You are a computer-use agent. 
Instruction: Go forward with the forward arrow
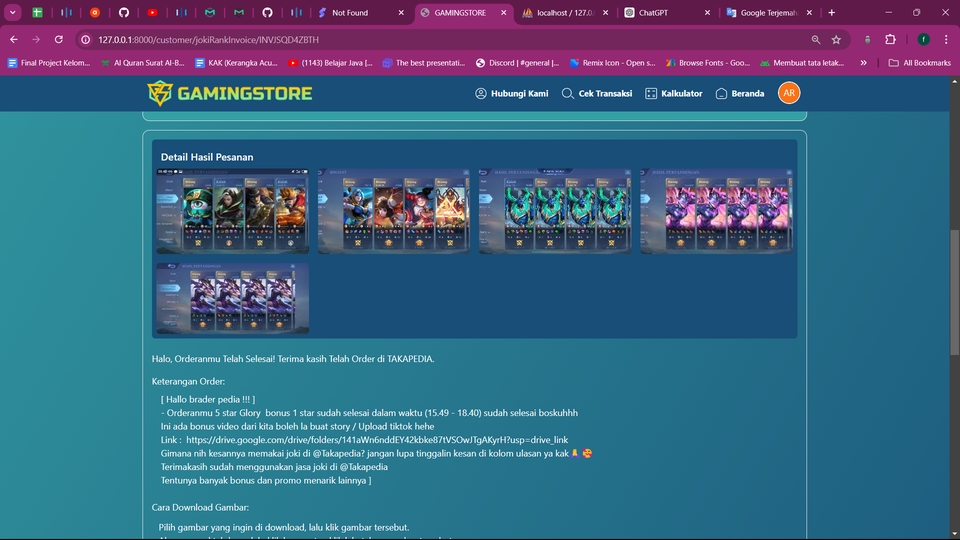point(36,39)
